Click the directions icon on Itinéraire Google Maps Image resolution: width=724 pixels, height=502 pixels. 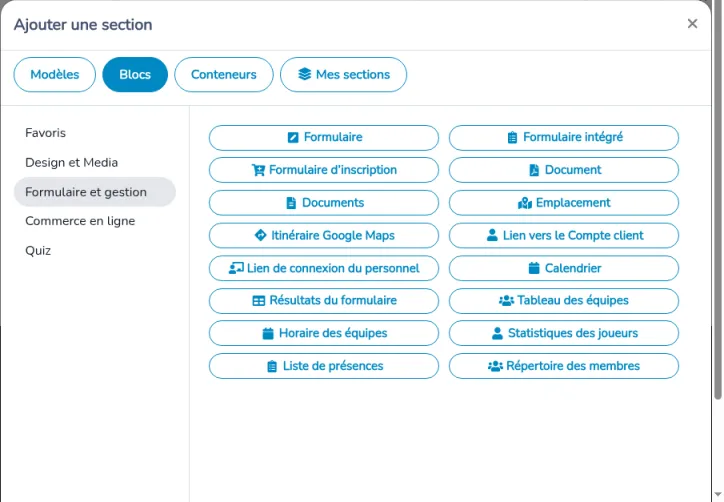[x=260, y=235]
